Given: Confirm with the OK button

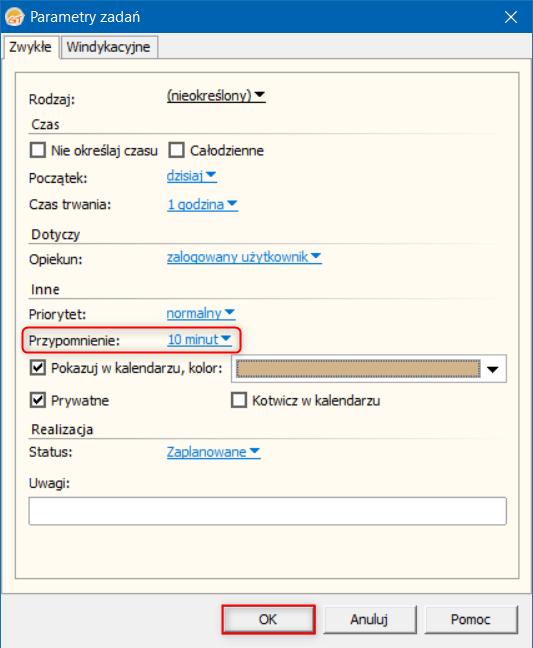Looking at the screenshot, I should point(268,619).
